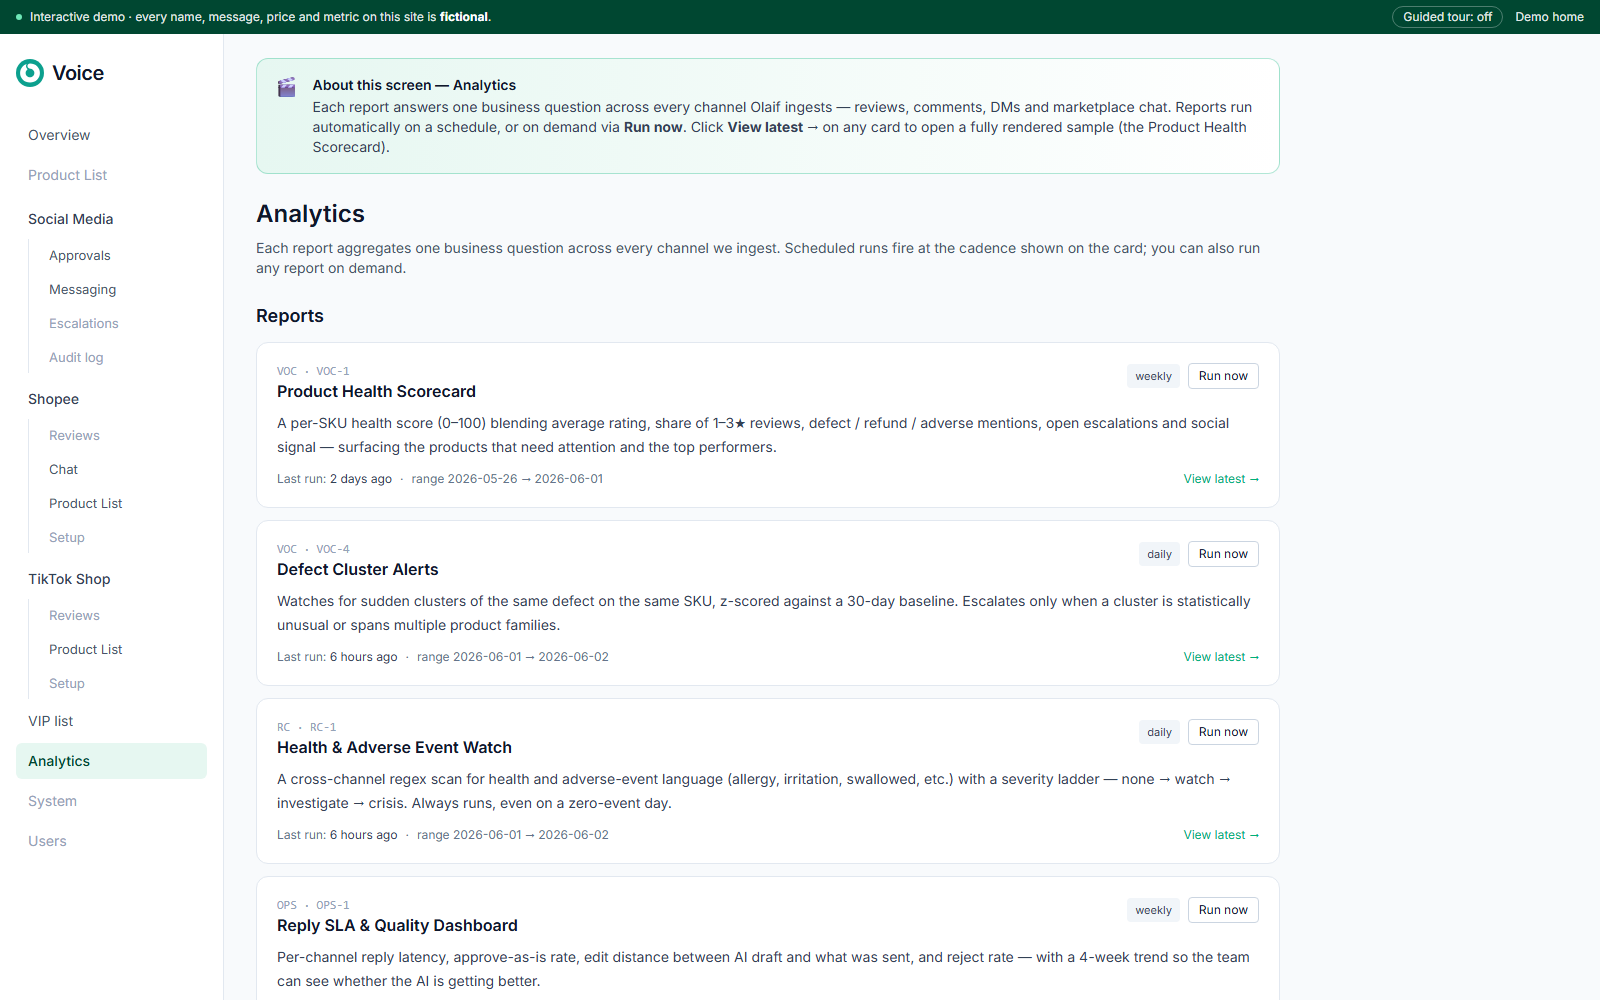Click the Voice logo icon

click(30, 73)
